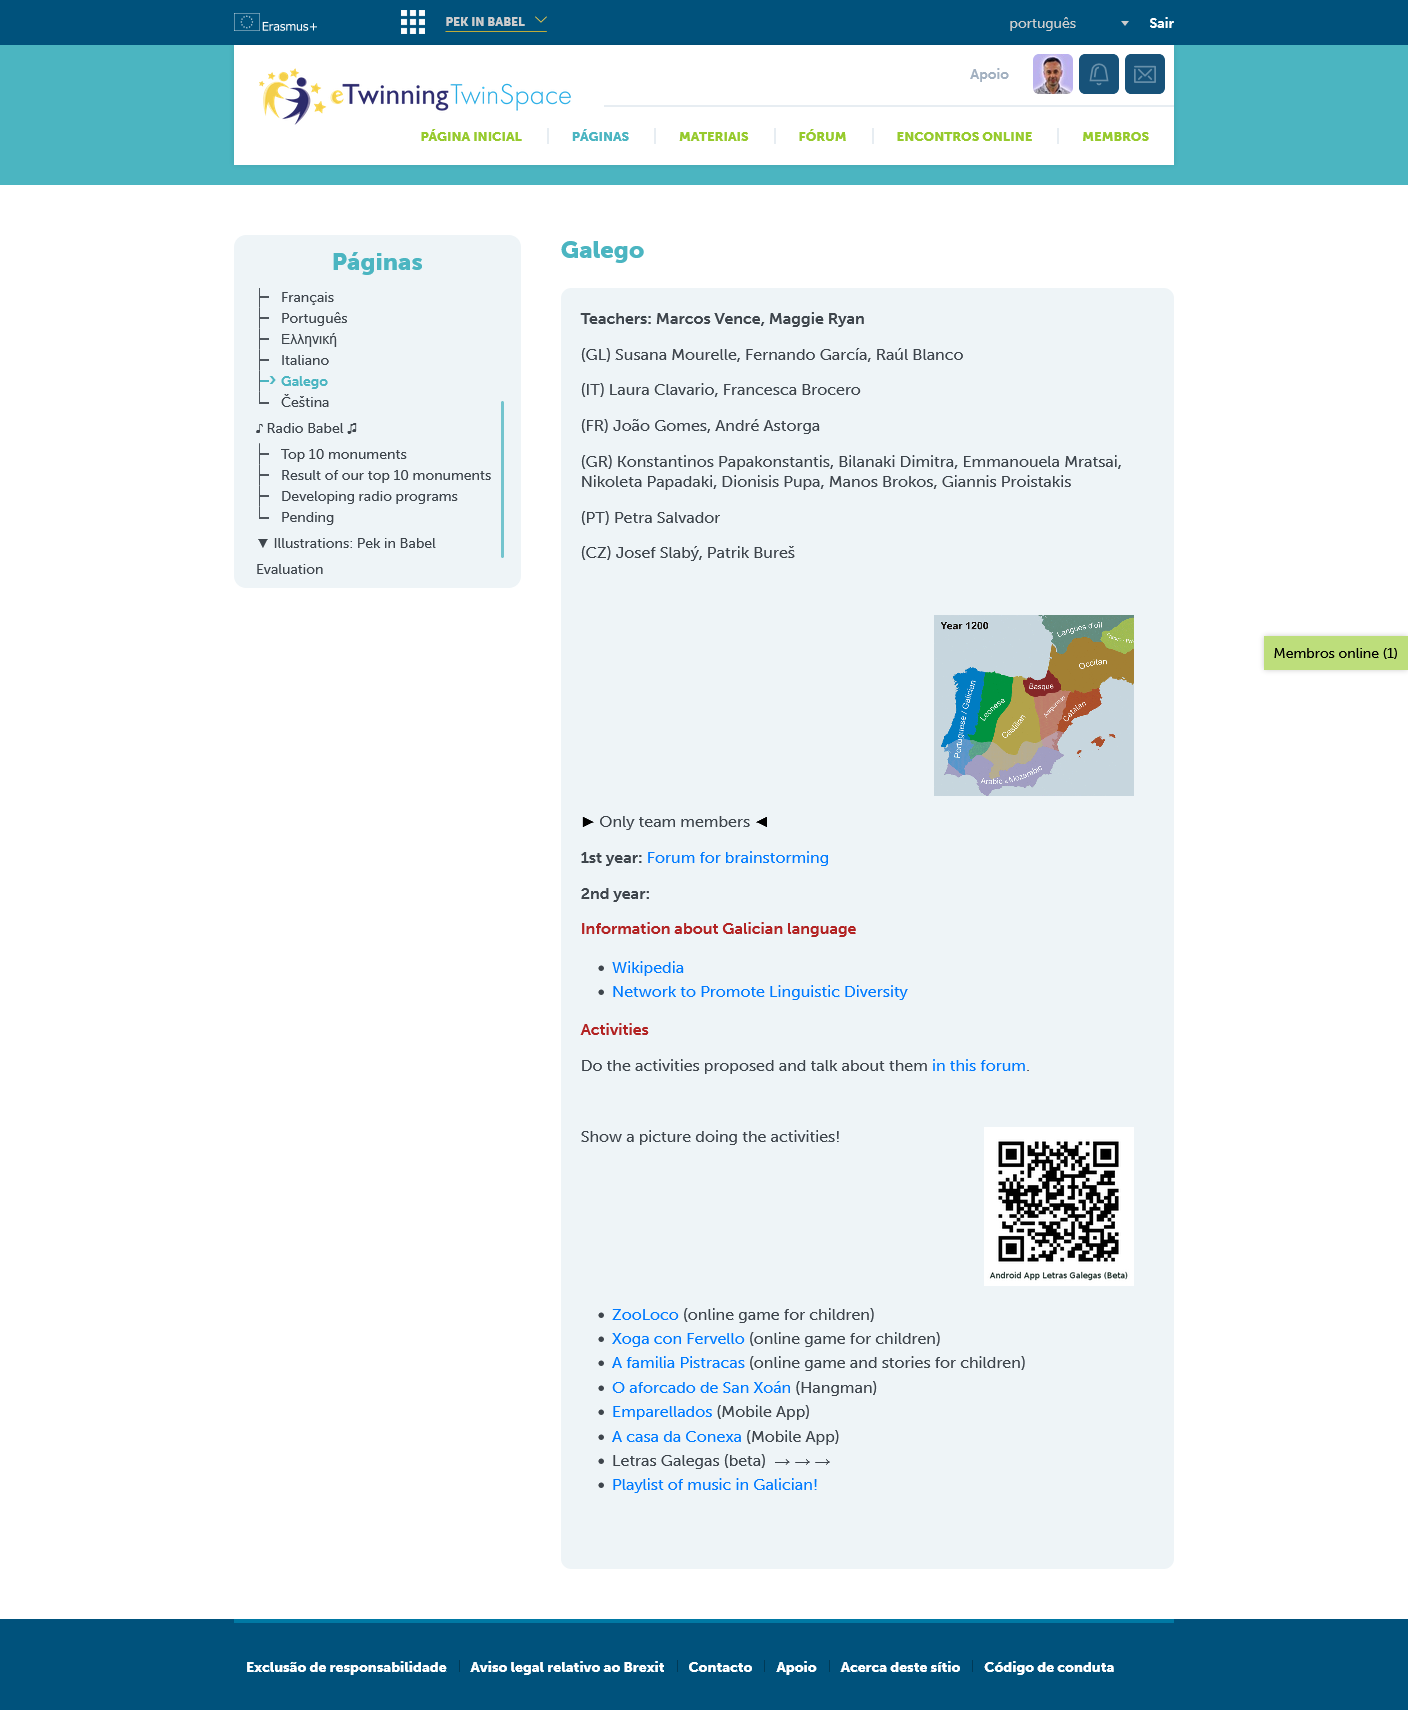Open the 'in this forum' link

click(x=979, y=1066)
